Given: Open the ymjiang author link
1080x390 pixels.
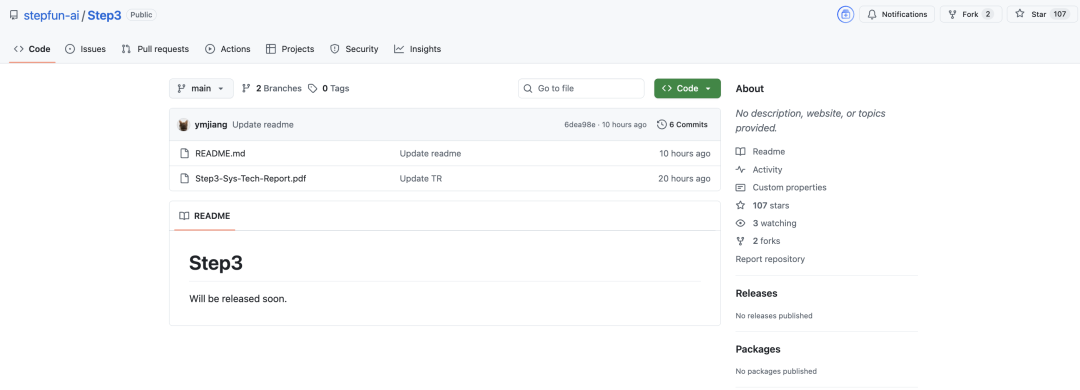Looking at the screenshot, I should 211,125.
